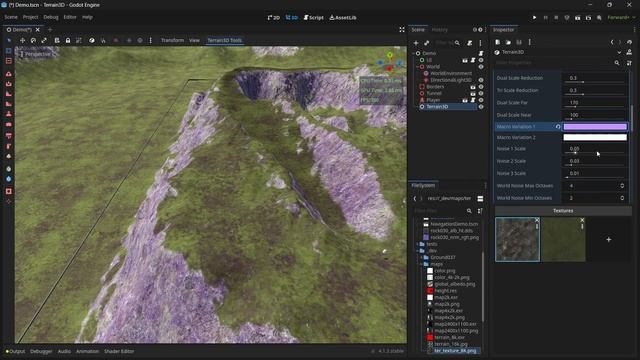Screen dimensions: 640x360
Task: Click the new resource icon in Inspector
Action: click(498, 42)
